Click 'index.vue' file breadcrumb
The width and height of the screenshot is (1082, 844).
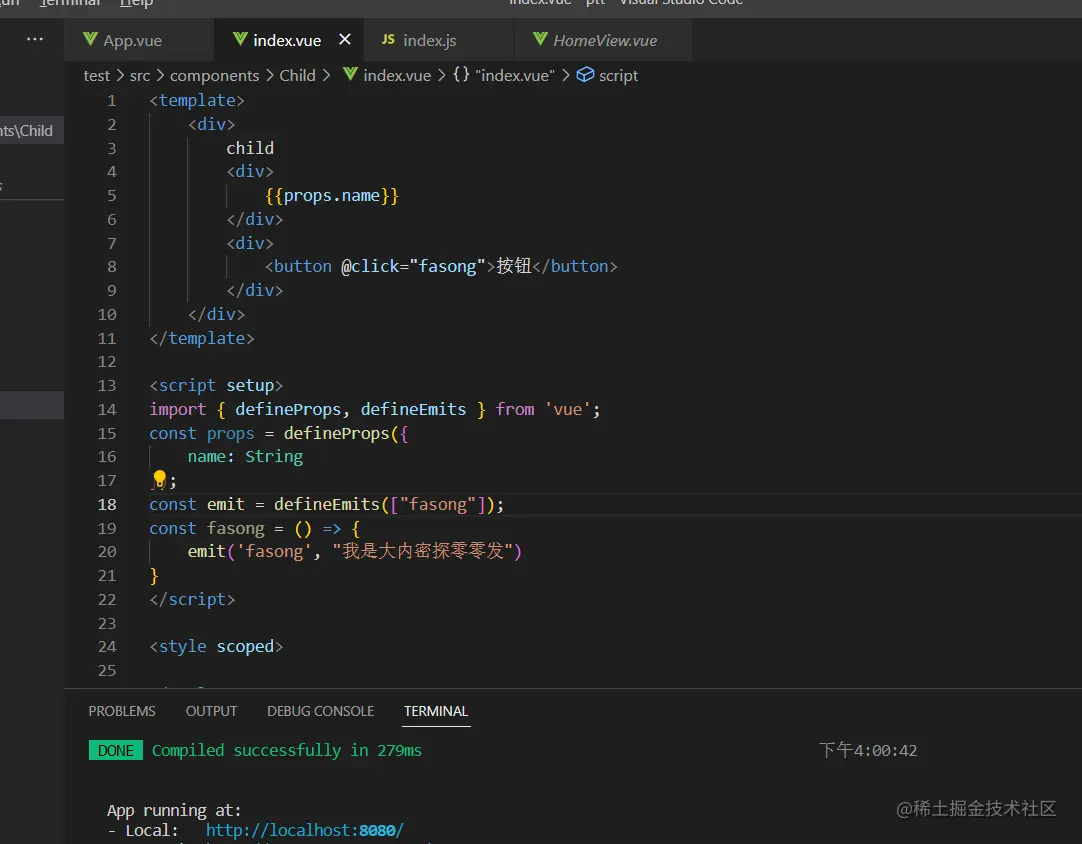click(397, 75)
